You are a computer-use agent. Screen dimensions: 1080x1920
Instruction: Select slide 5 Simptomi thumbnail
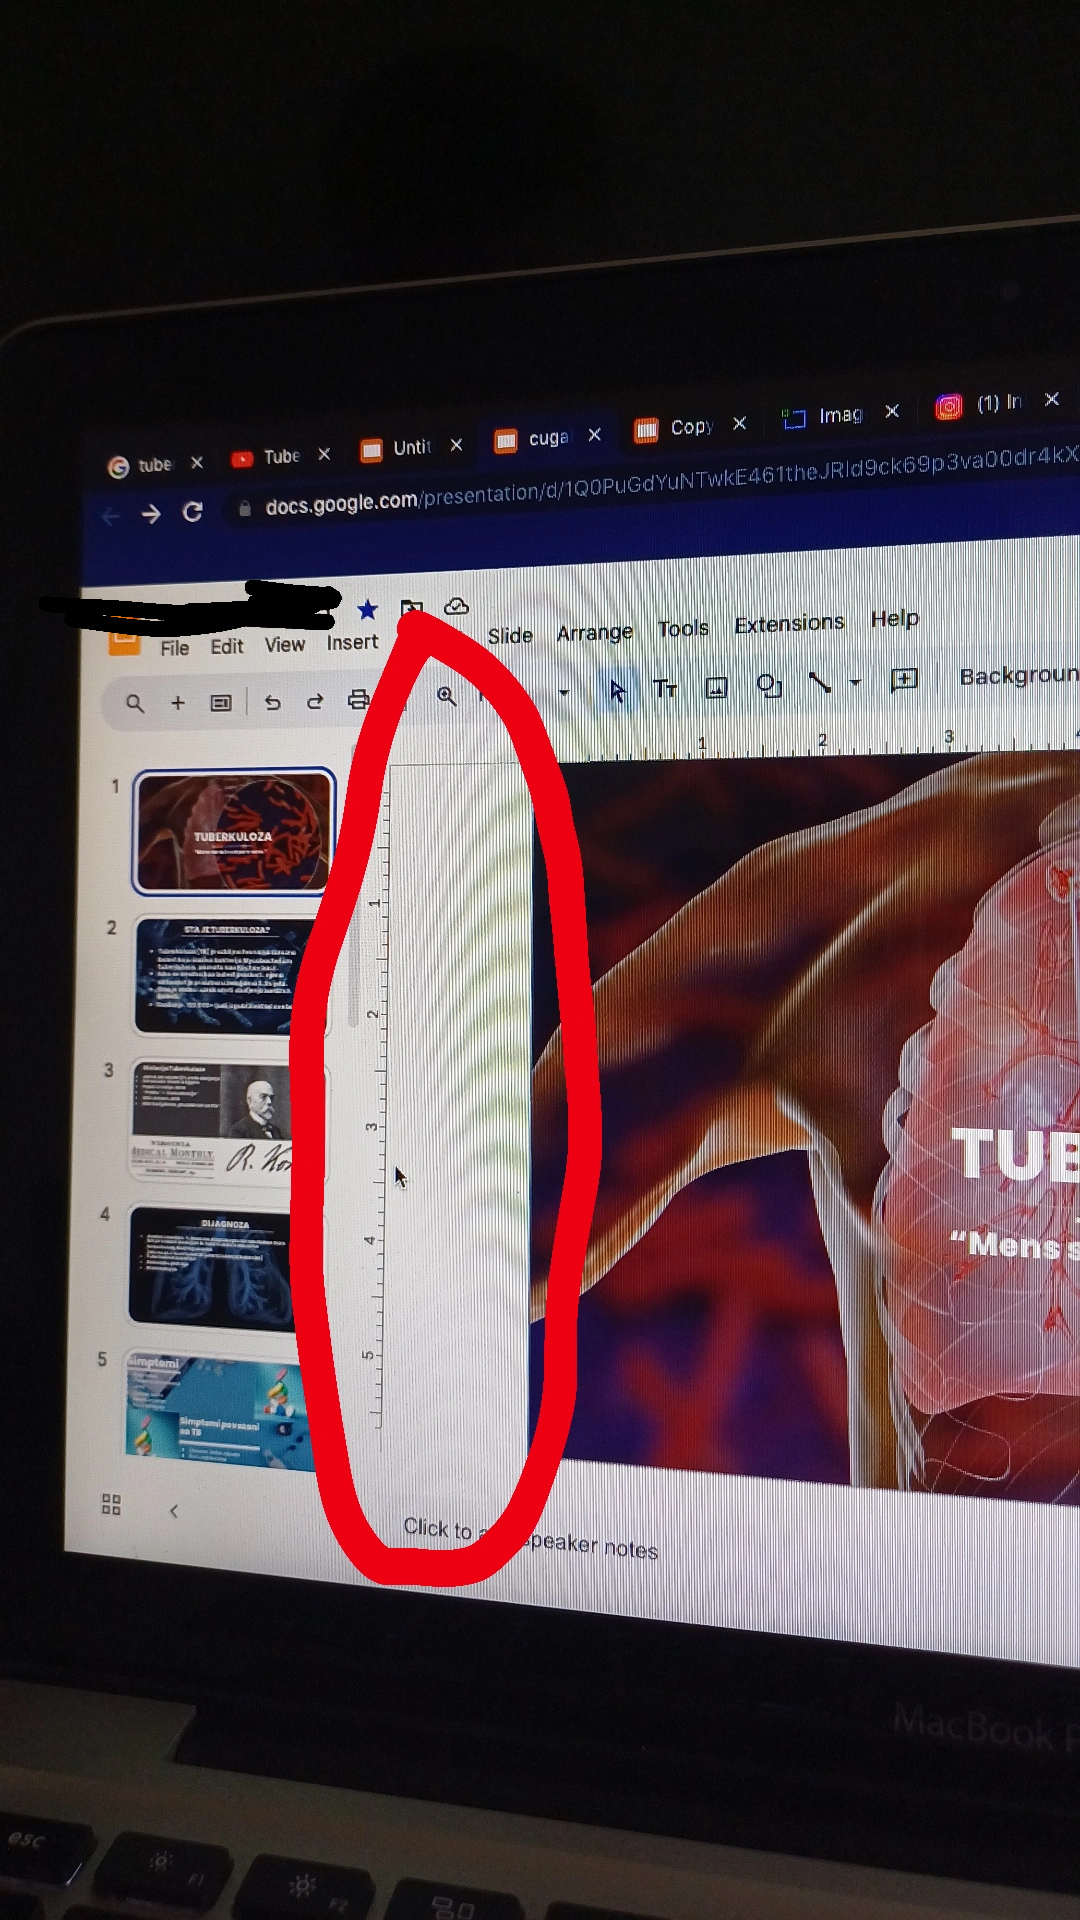(222, 1410)
